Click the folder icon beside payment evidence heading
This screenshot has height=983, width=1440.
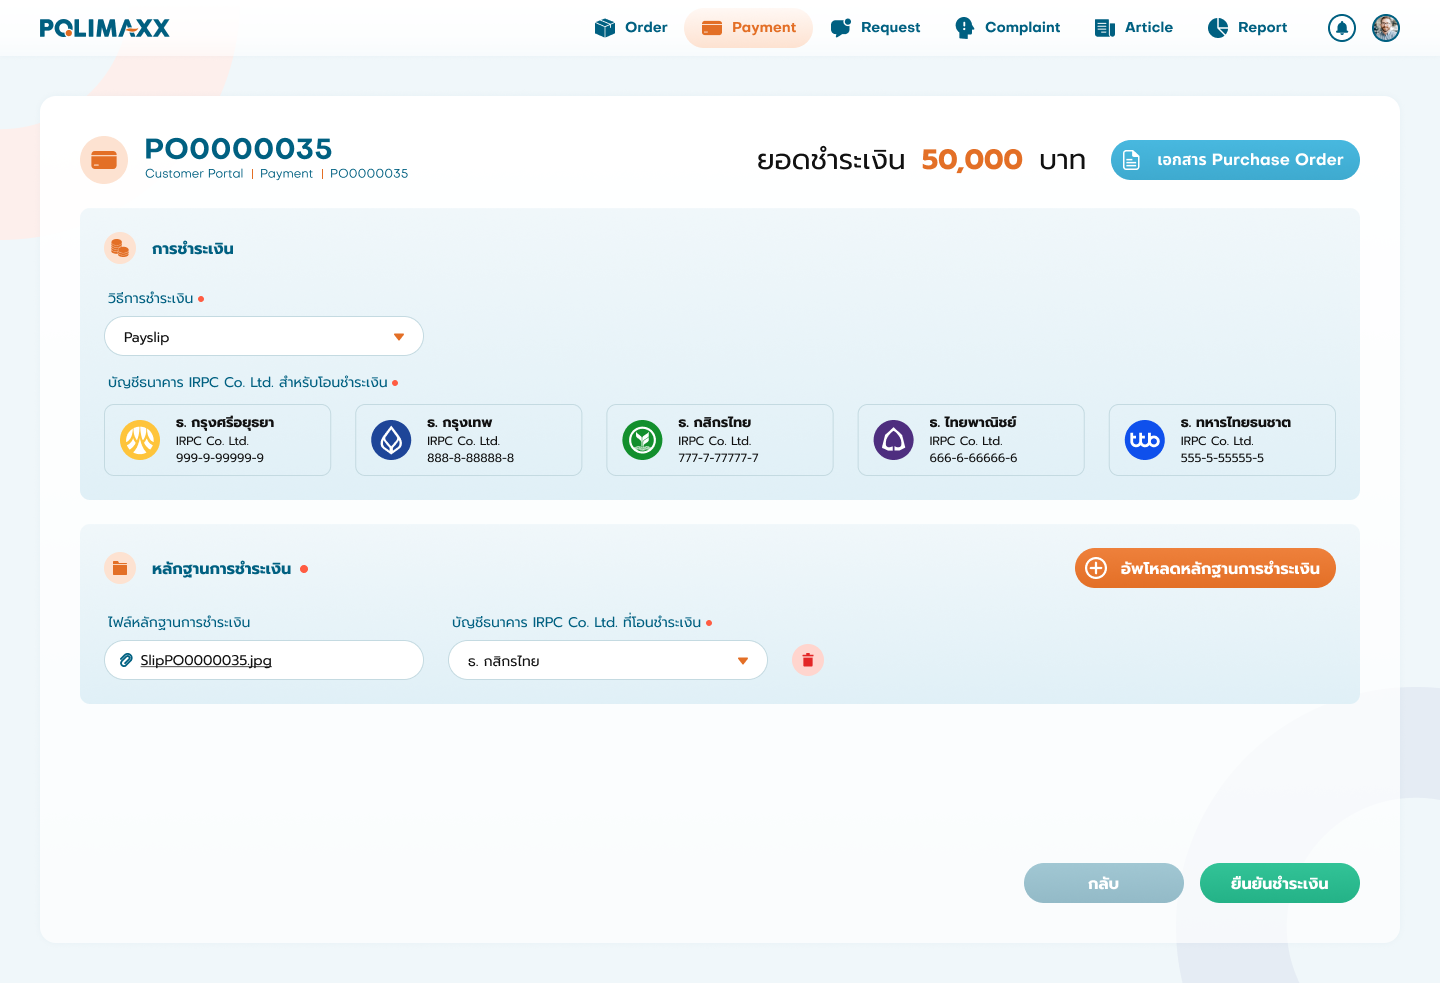pyautogui.click(x=120, y=568)
